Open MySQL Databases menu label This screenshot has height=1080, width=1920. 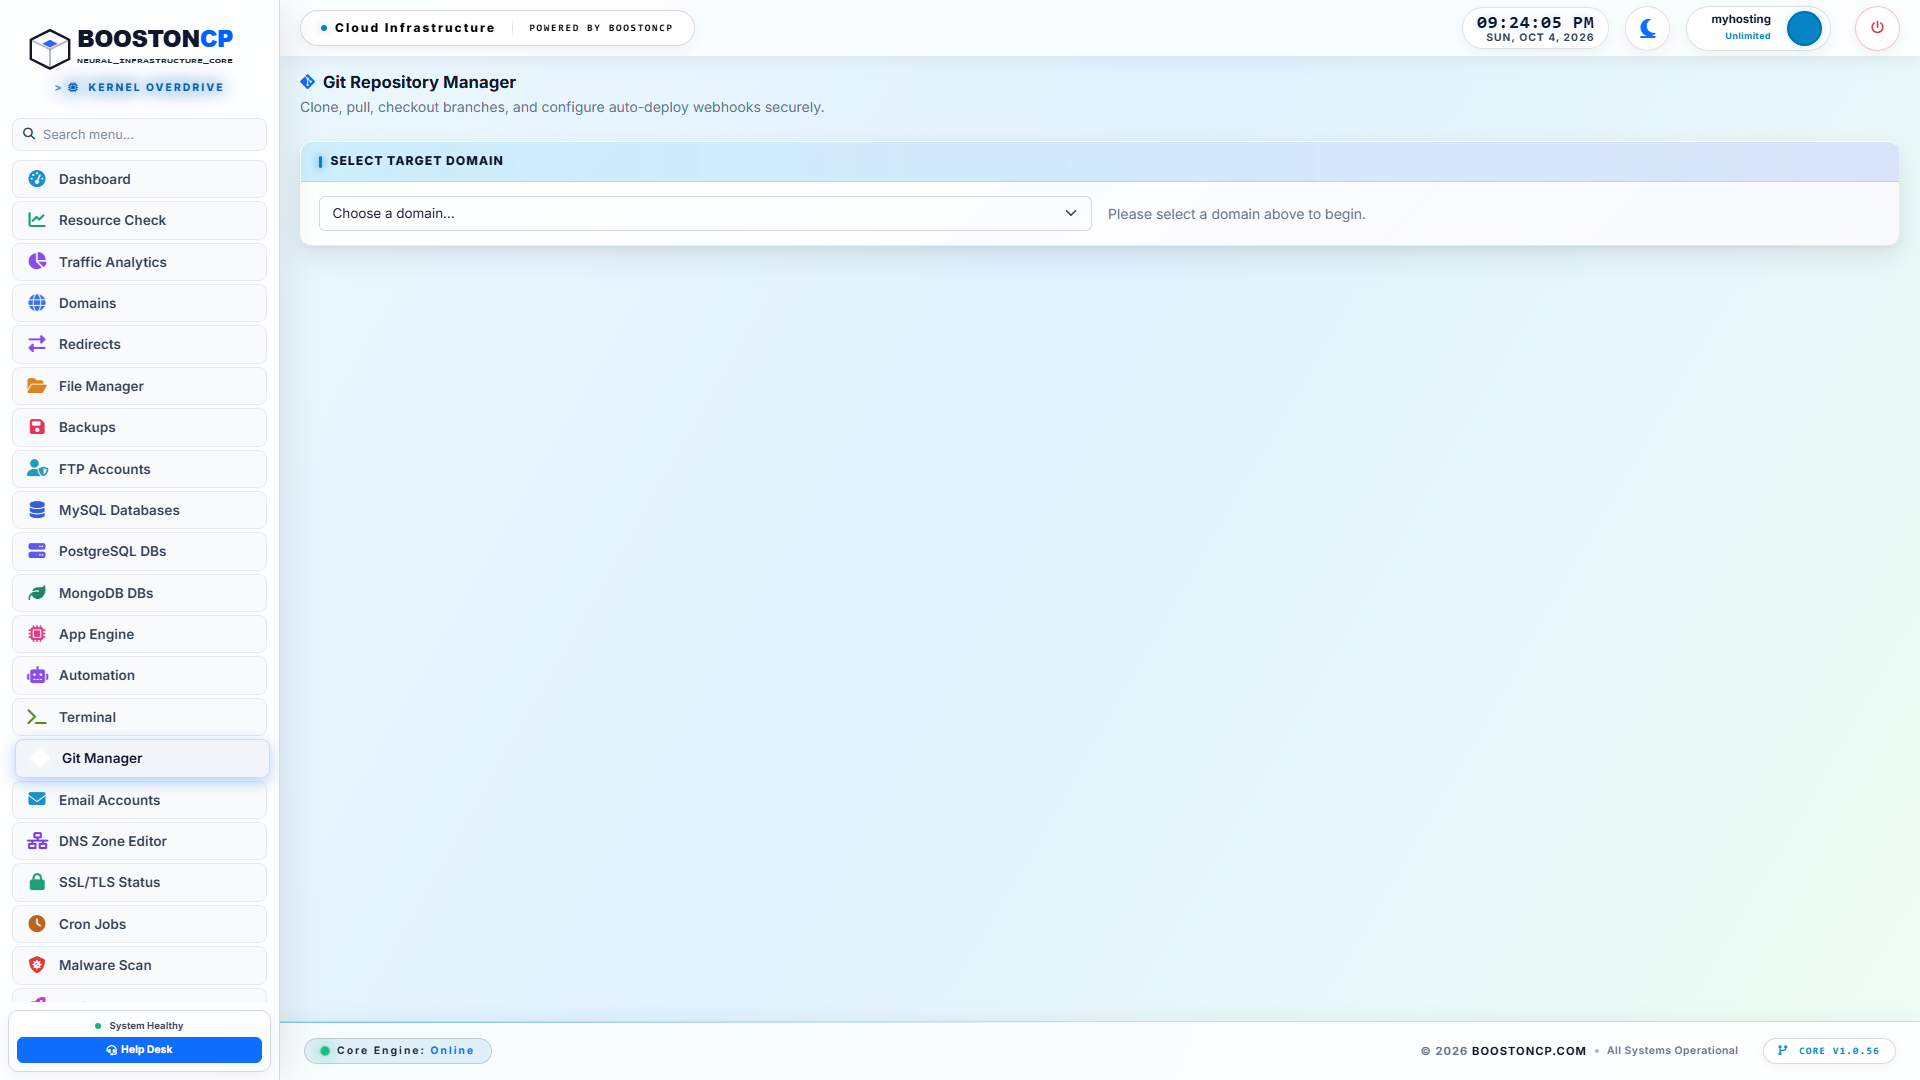119,510
